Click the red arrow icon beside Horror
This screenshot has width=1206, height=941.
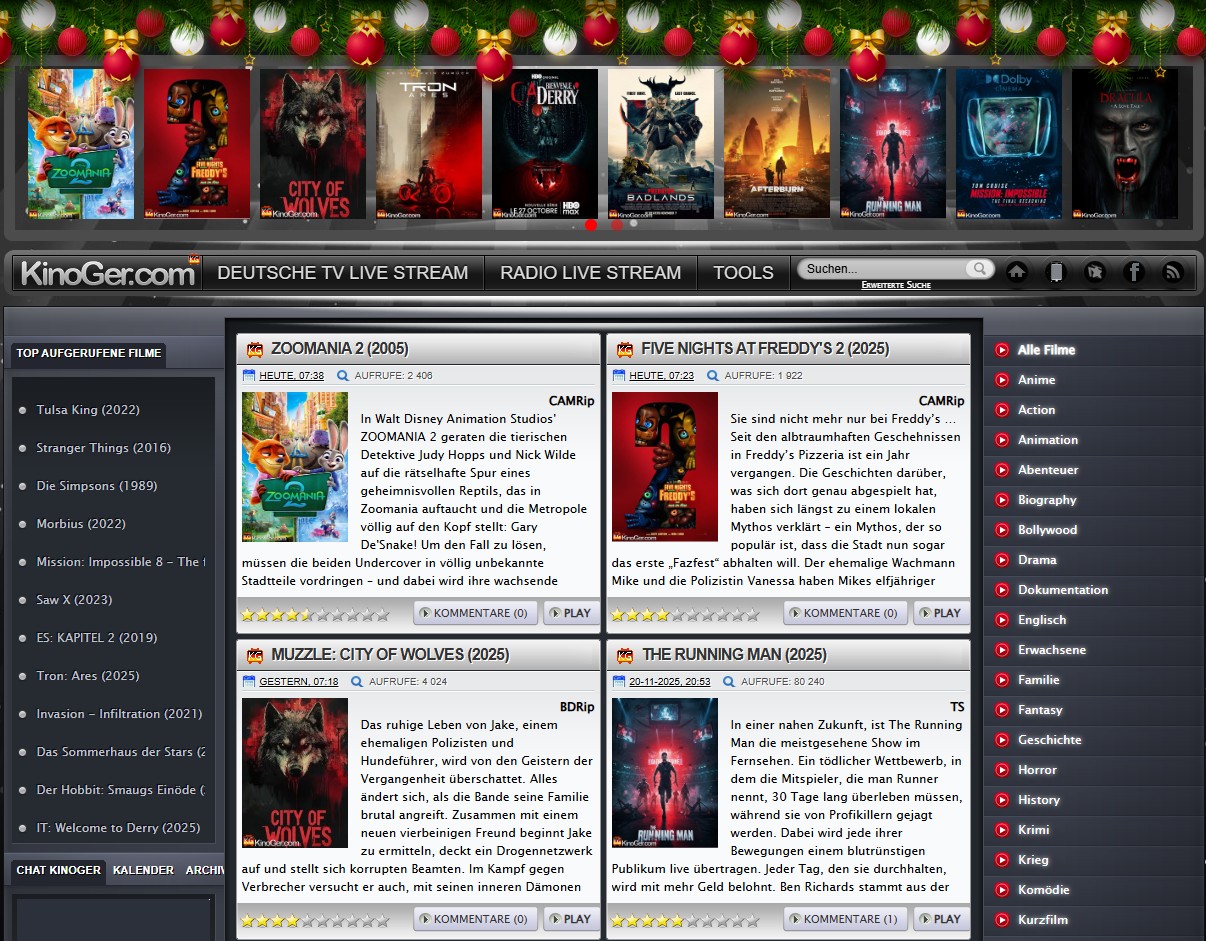(1001, 770)
